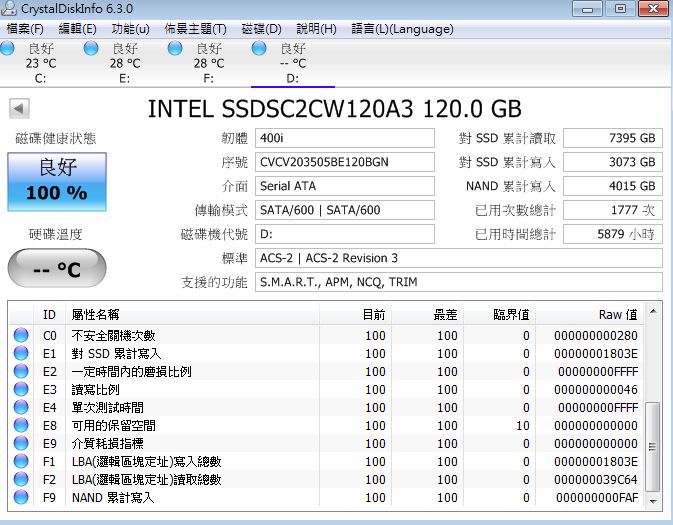Click status orb of attribute F2
Screen dimensions: 673x525
21,479
